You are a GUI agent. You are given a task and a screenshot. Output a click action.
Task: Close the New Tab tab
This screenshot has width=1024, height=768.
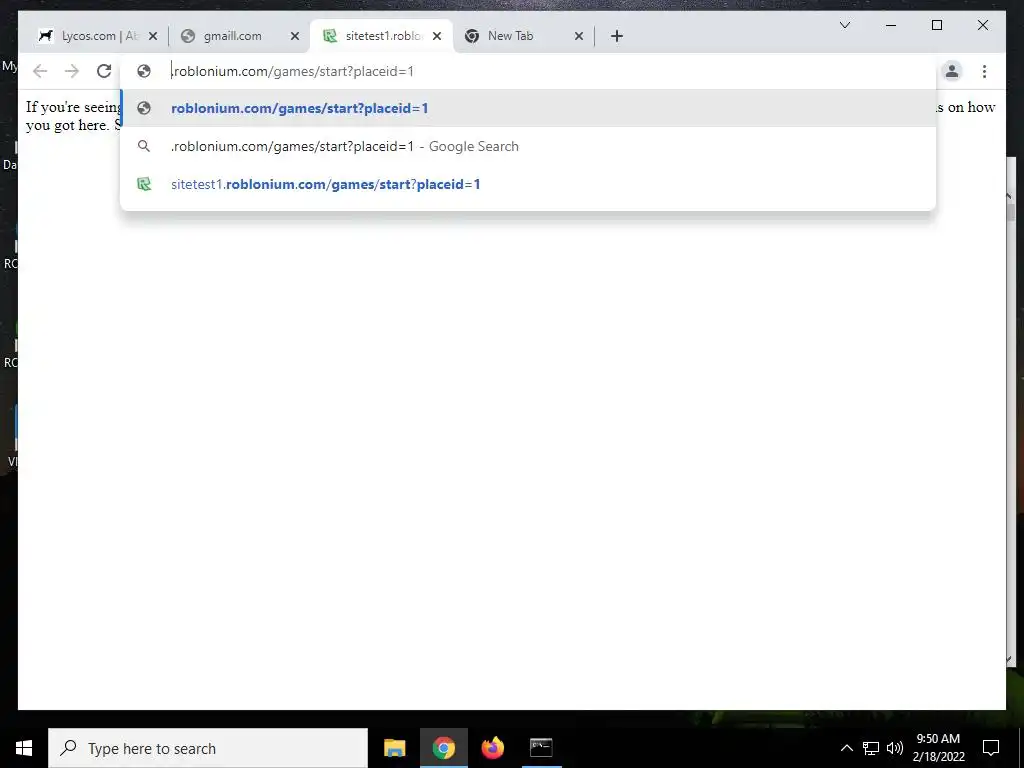pos(579,36)
